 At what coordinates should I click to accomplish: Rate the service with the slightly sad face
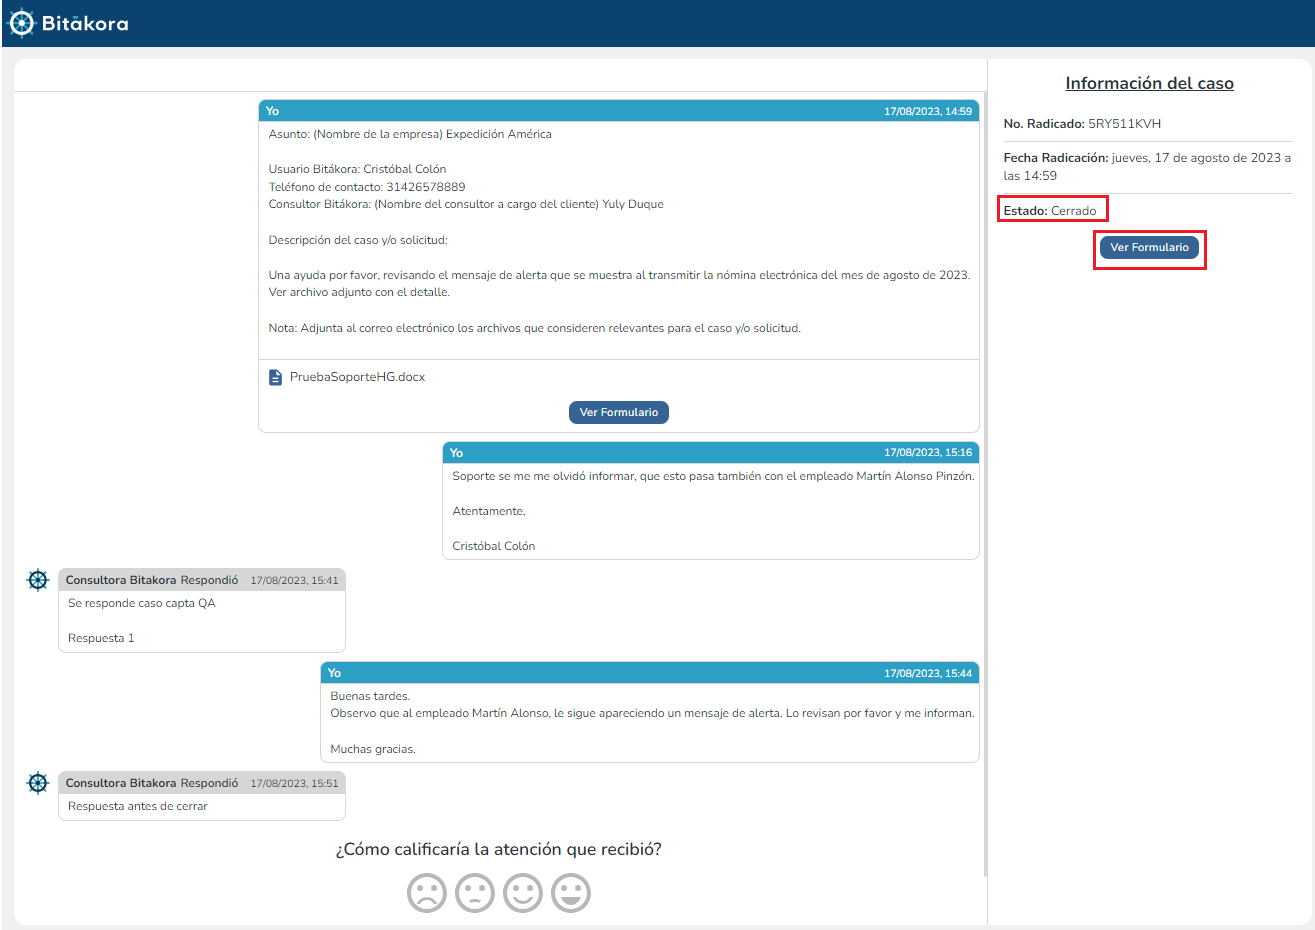(x=475, y=893)
